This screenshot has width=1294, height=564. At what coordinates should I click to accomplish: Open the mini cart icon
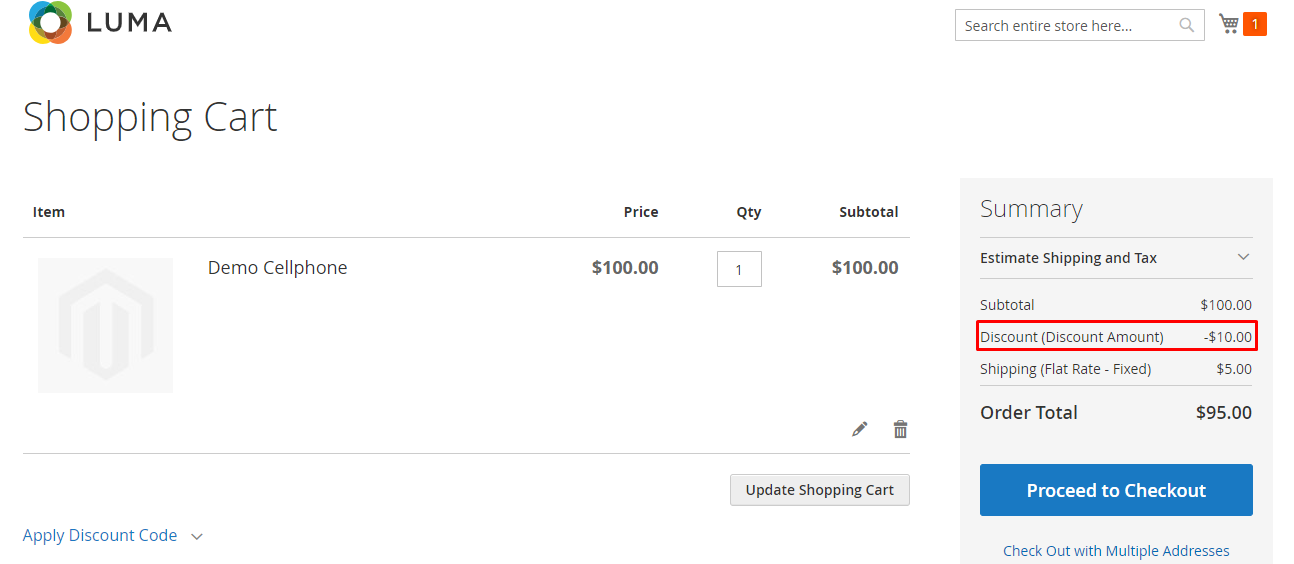click(1229, 23)
